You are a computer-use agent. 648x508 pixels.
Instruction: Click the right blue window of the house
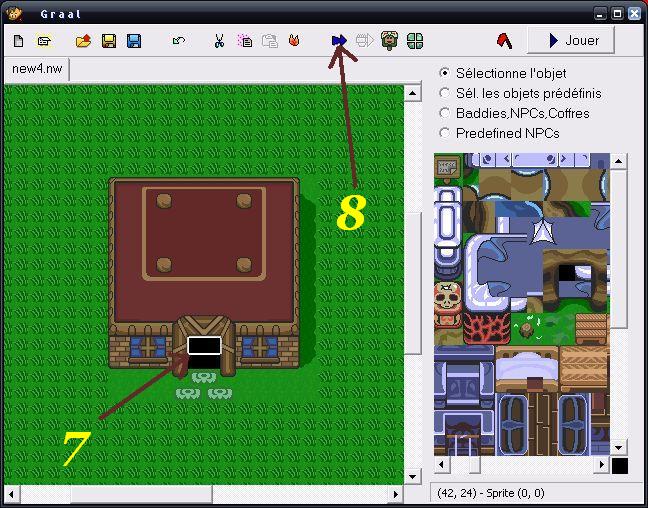[x=260, y=347]
